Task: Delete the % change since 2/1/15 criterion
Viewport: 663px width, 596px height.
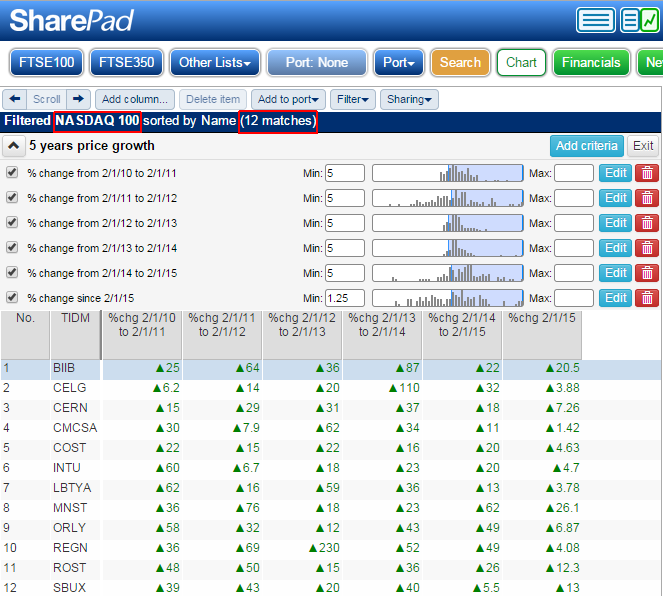Action: point(647,298)
